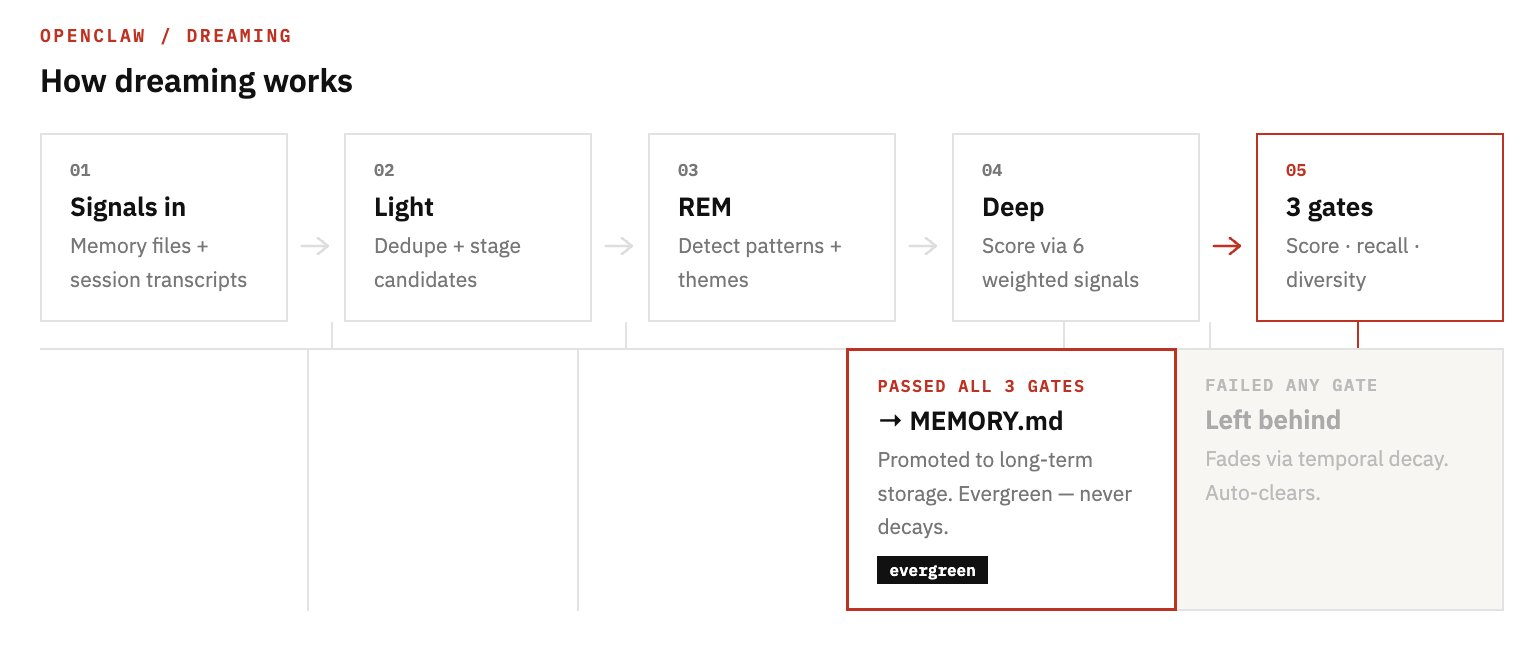Open the MEMORY.md title
Image resolution: width=1526 pixels, height=650 pixels.
coord(985,421)
